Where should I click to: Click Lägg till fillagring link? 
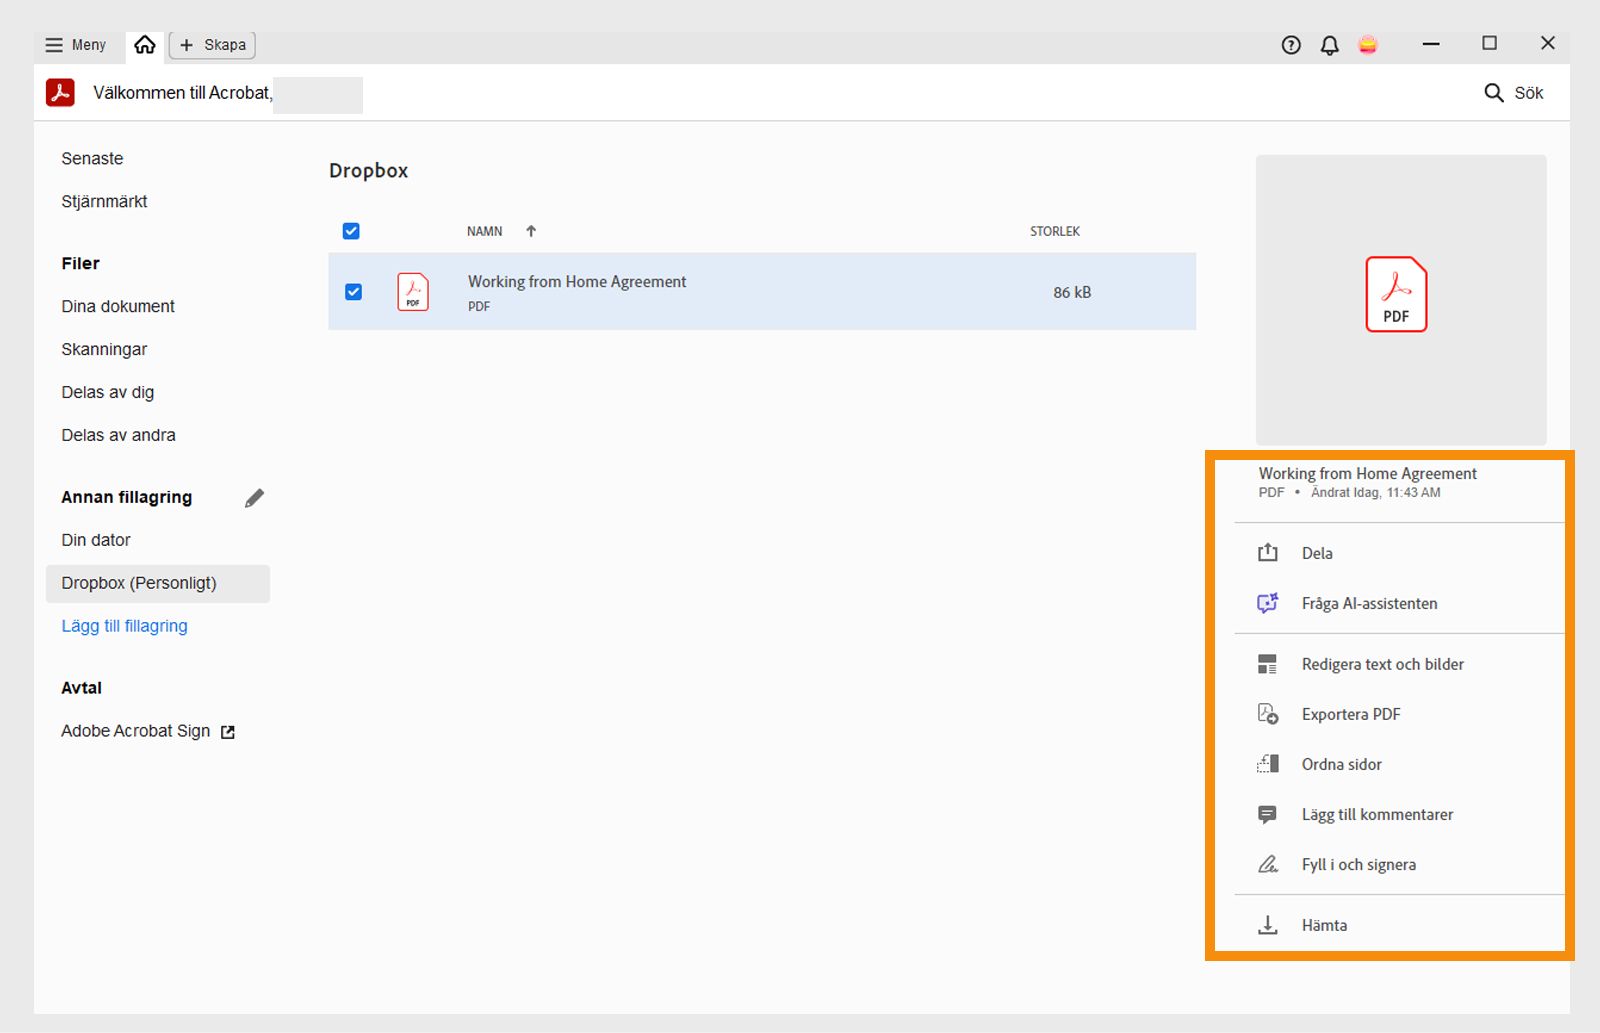coord(124,626)
